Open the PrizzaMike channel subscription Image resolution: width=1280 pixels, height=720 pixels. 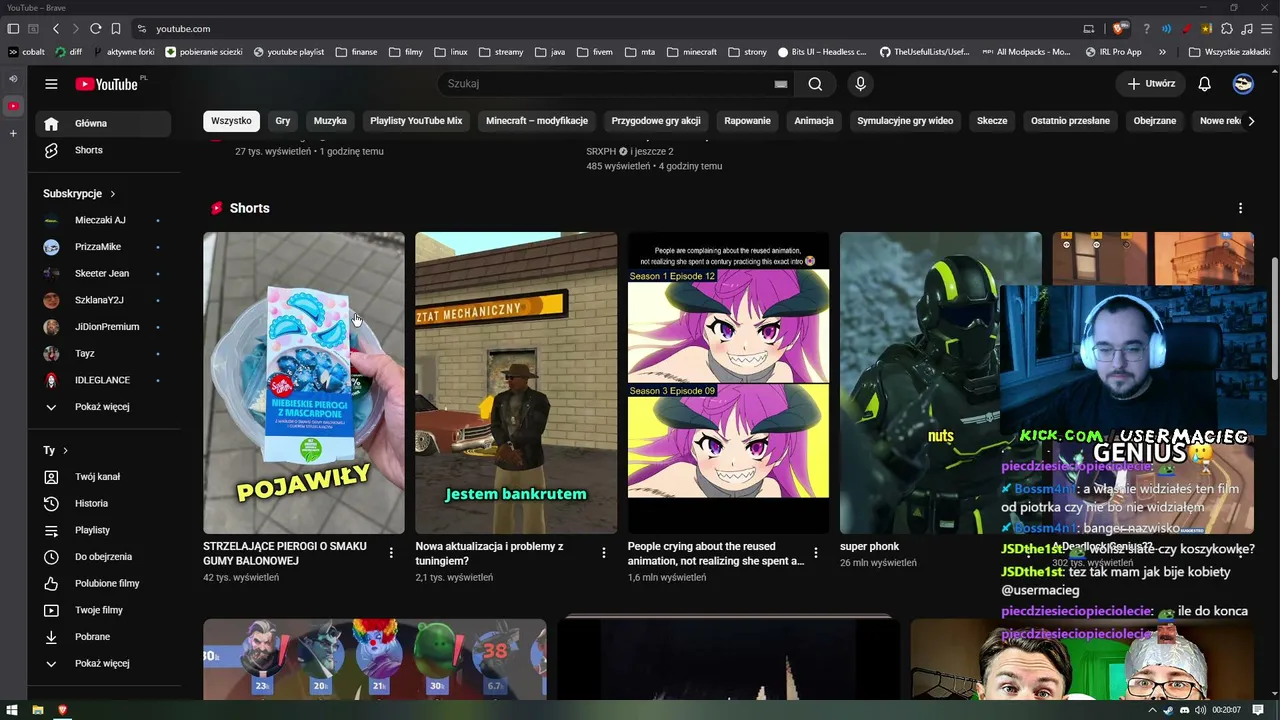tap(103, 247)
